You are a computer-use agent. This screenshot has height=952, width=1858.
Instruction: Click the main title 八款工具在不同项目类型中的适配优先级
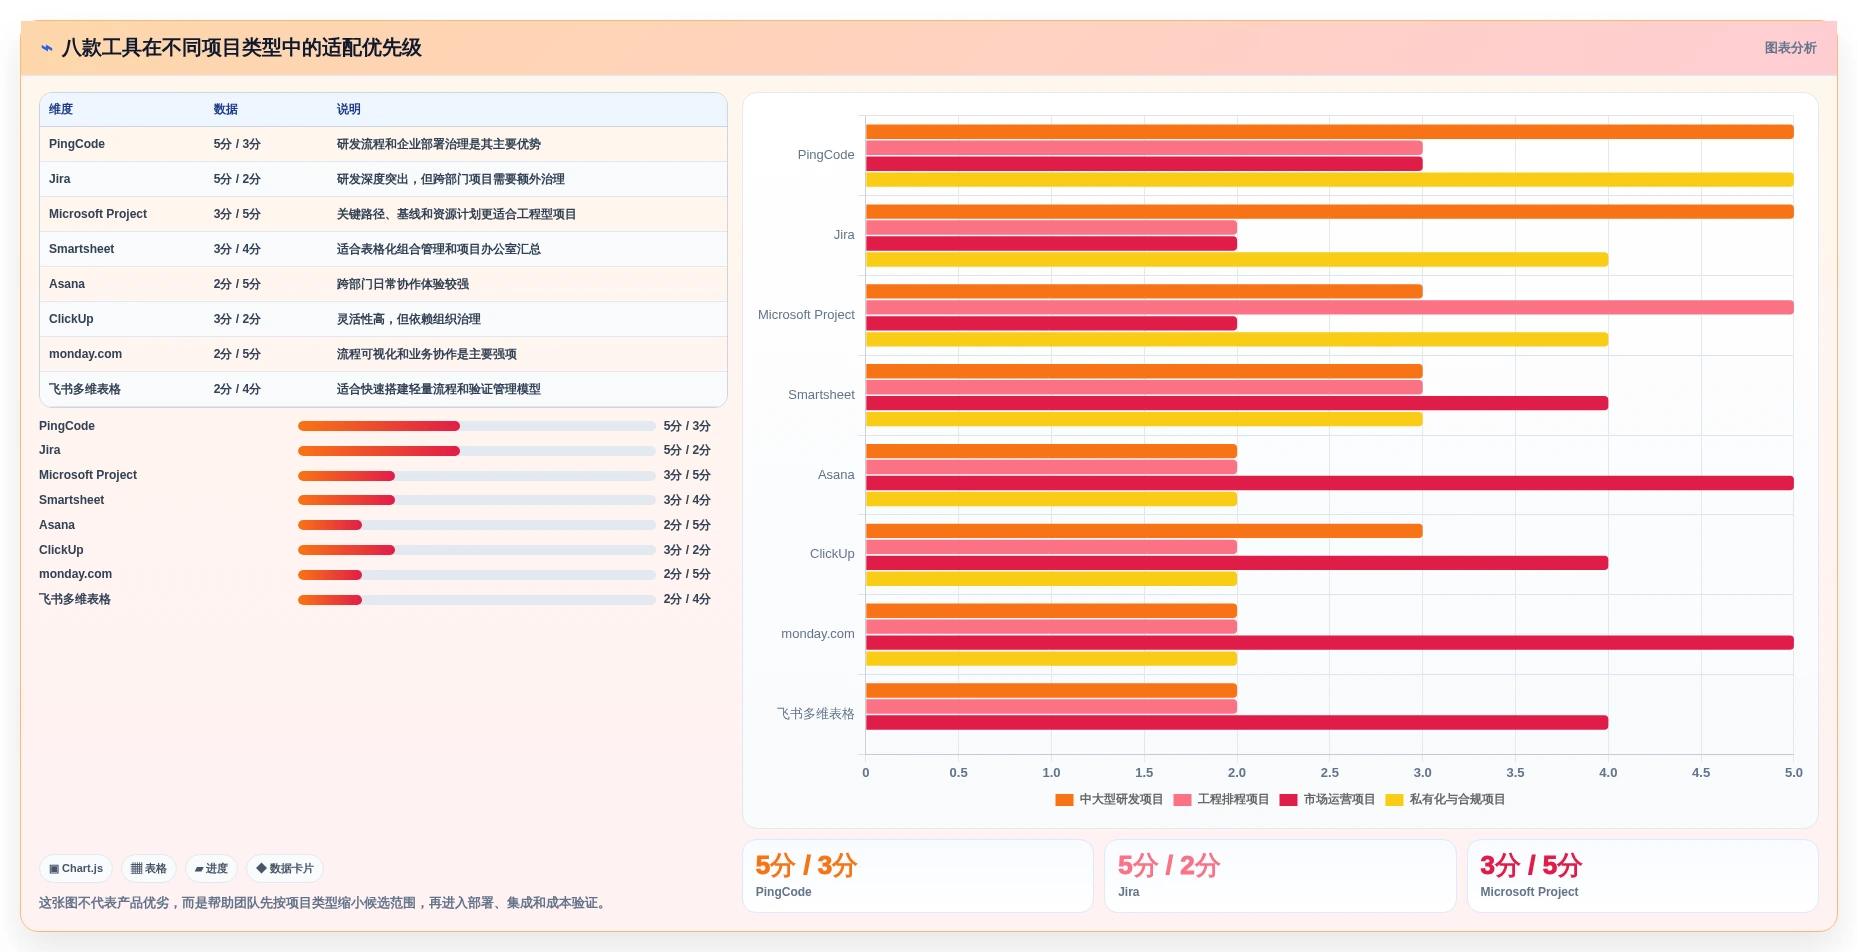241,48
